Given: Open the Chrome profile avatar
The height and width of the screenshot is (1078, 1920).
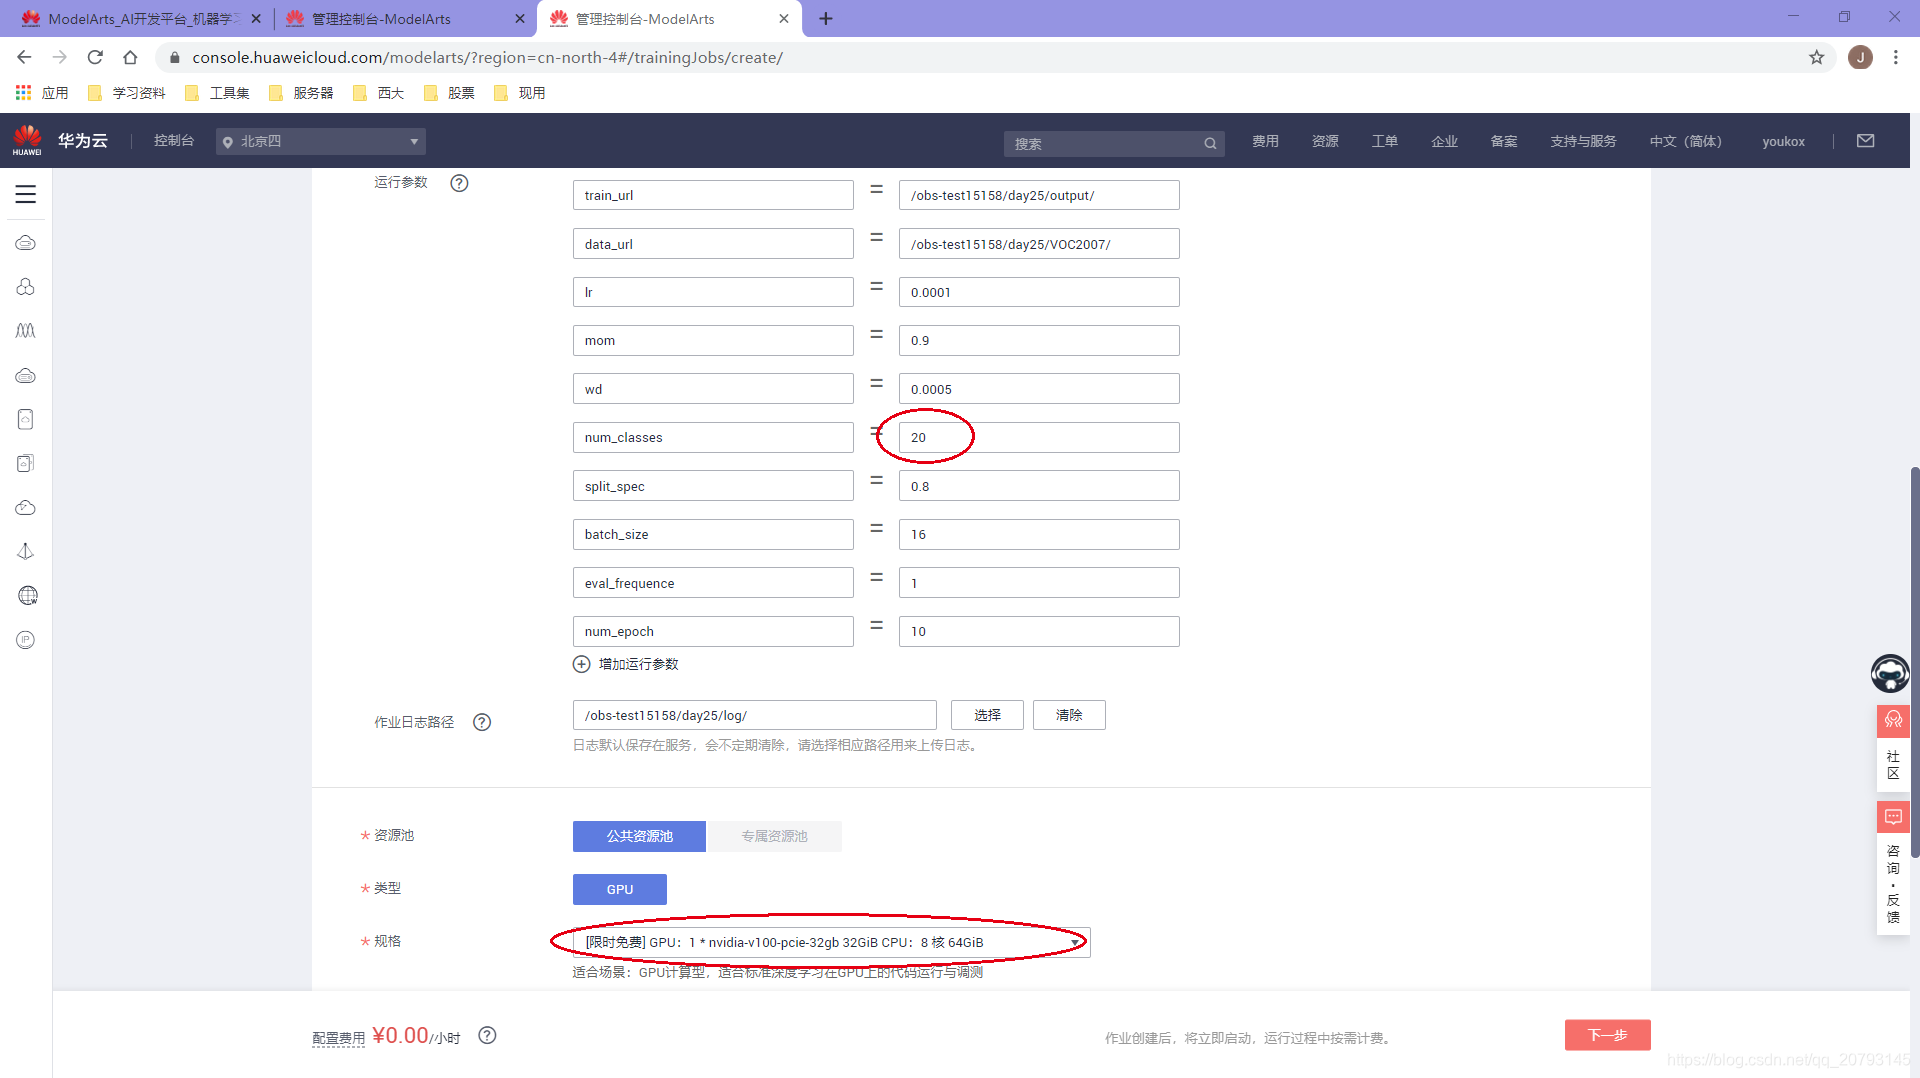Looking at the screenshot, I should click(x=1861, y=57).
